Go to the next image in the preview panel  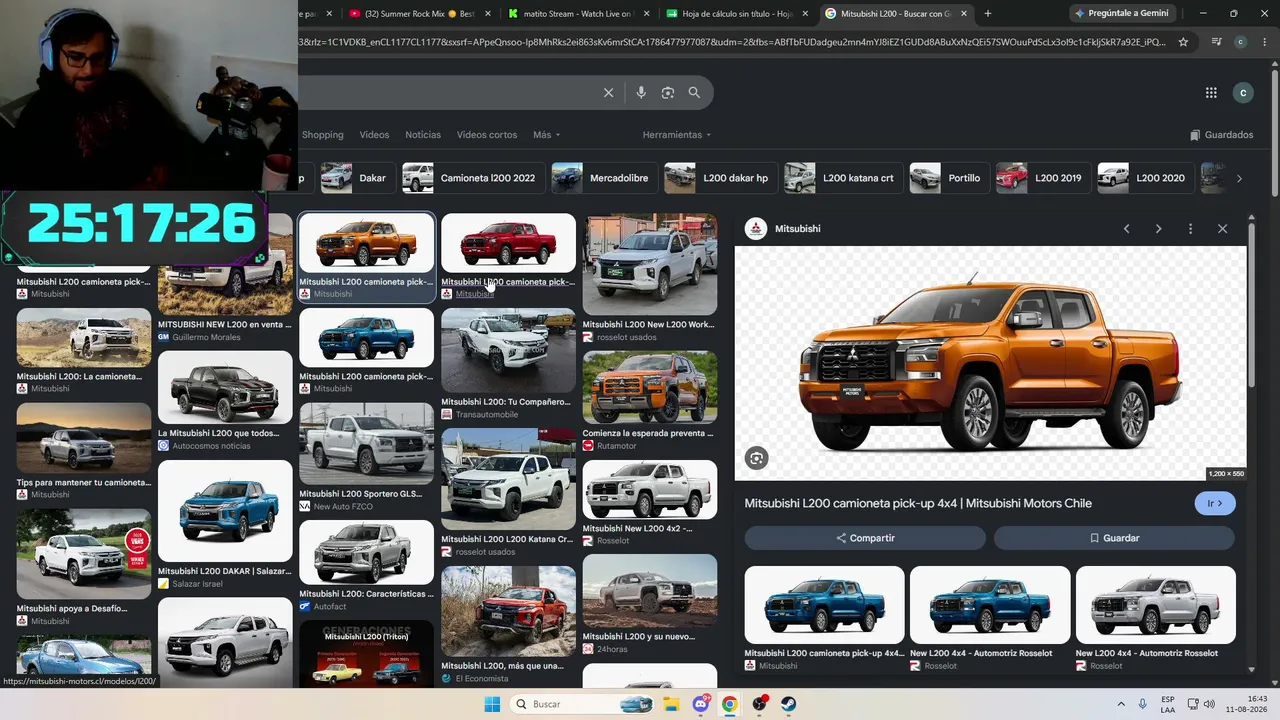point(1158,229)
